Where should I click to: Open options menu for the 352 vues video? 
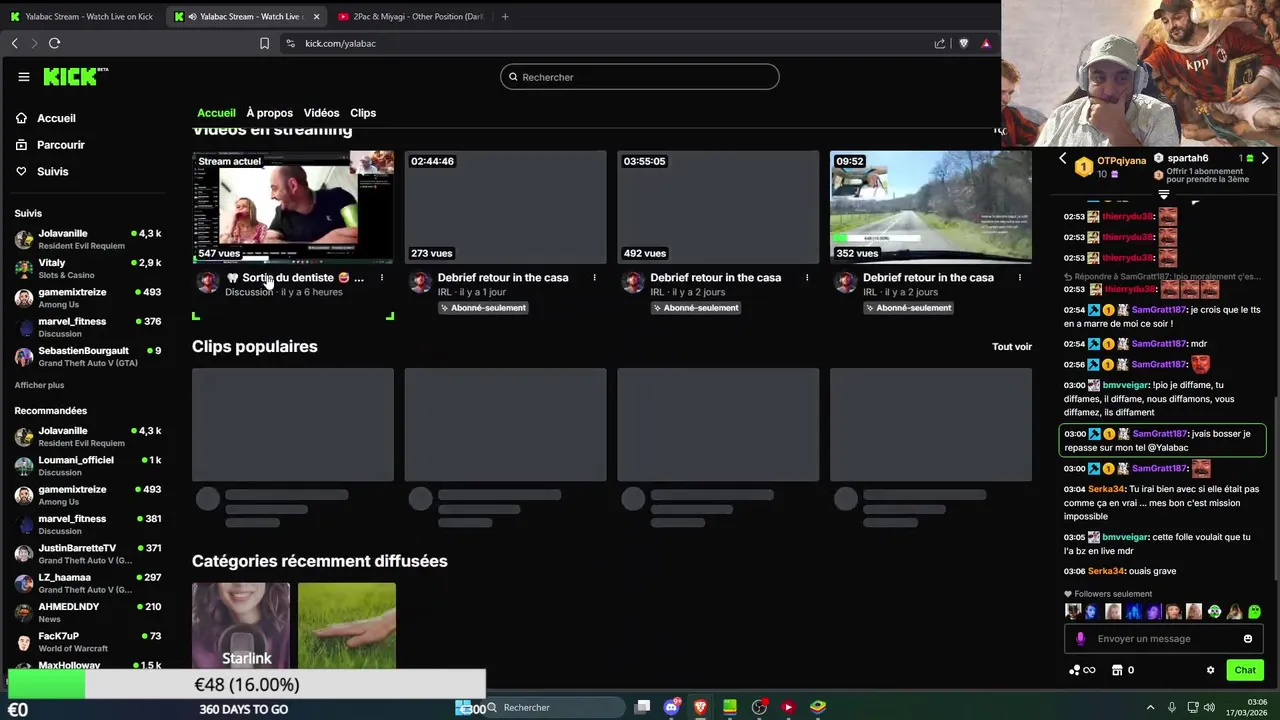point(1020,278)
